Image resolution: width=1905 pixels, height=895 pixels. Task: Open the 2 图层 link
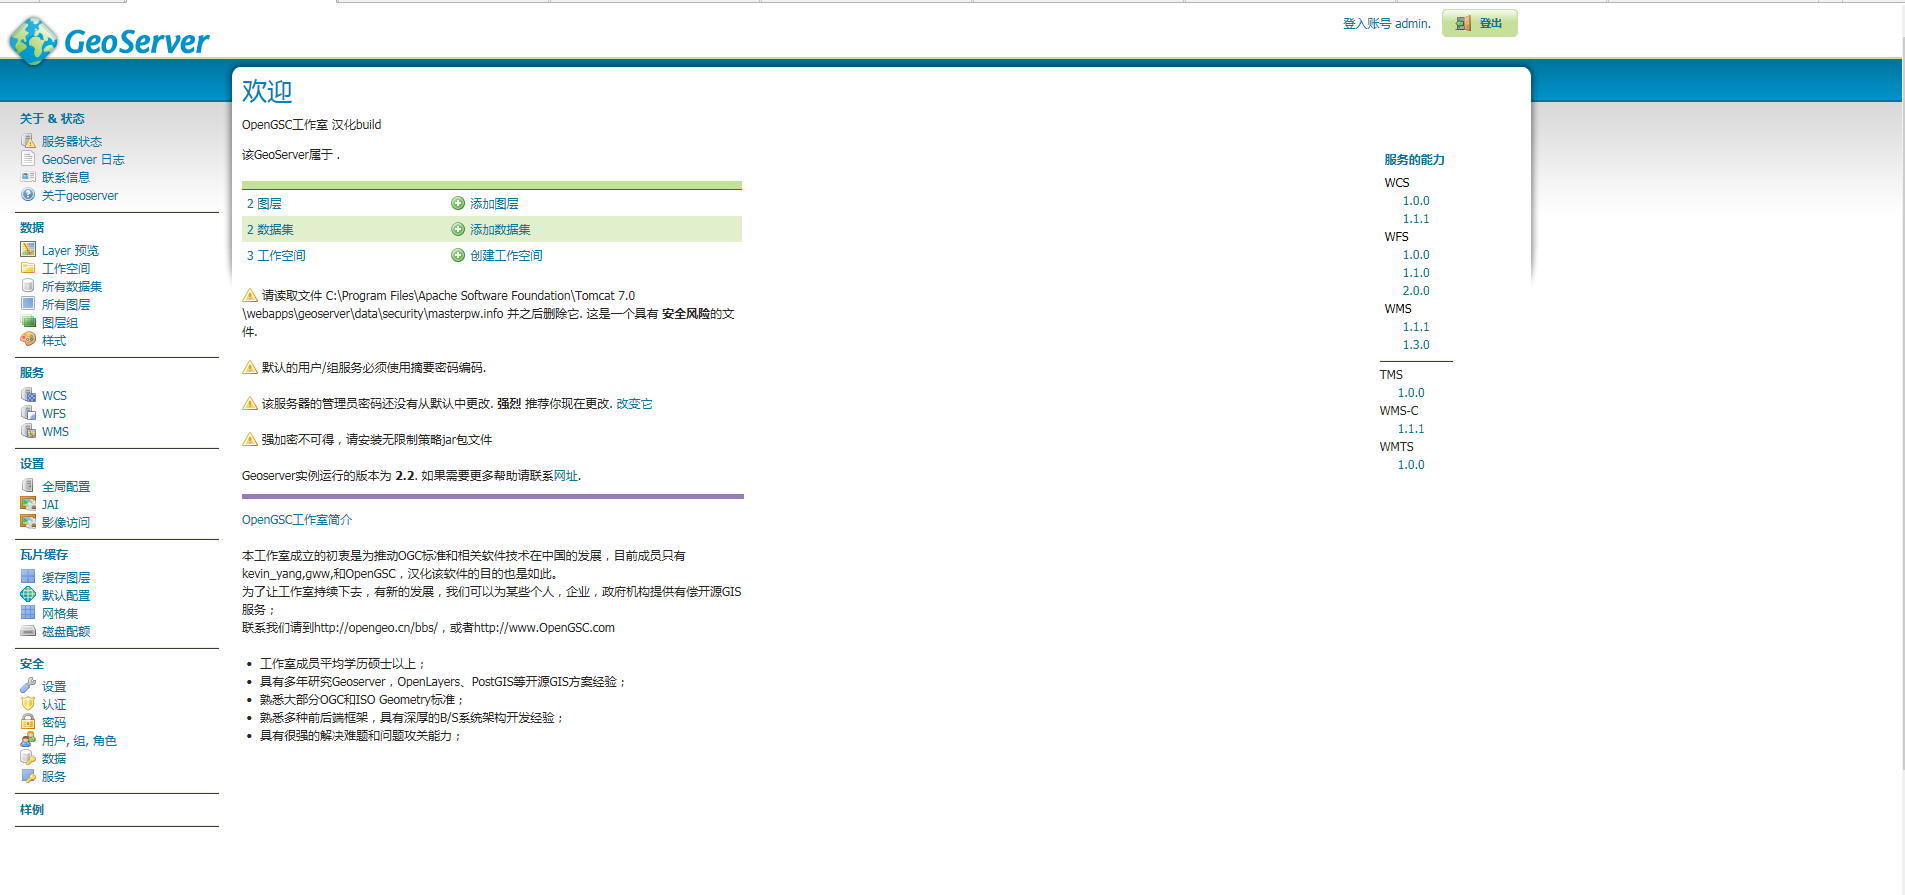[x=264, y=204]
